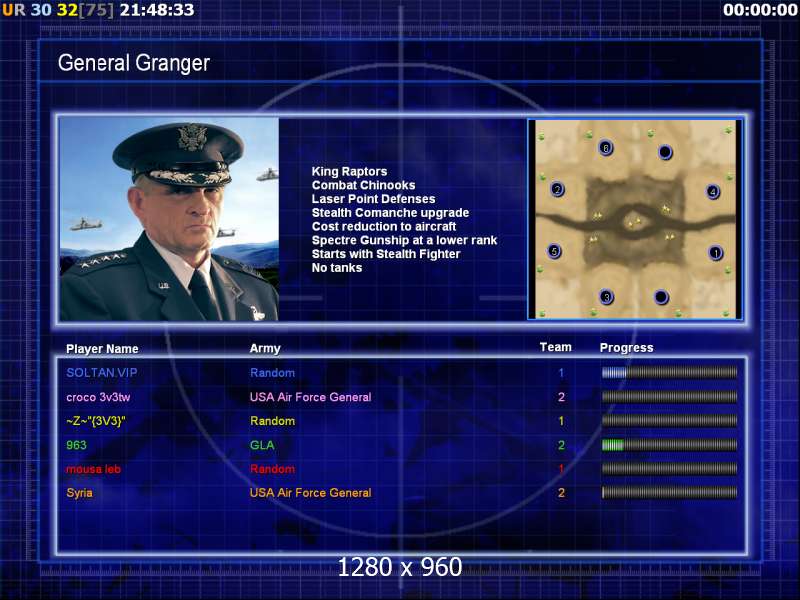
Task: Click the "Stealth Comanche upgrade" line
Action: tap(390, 213)
